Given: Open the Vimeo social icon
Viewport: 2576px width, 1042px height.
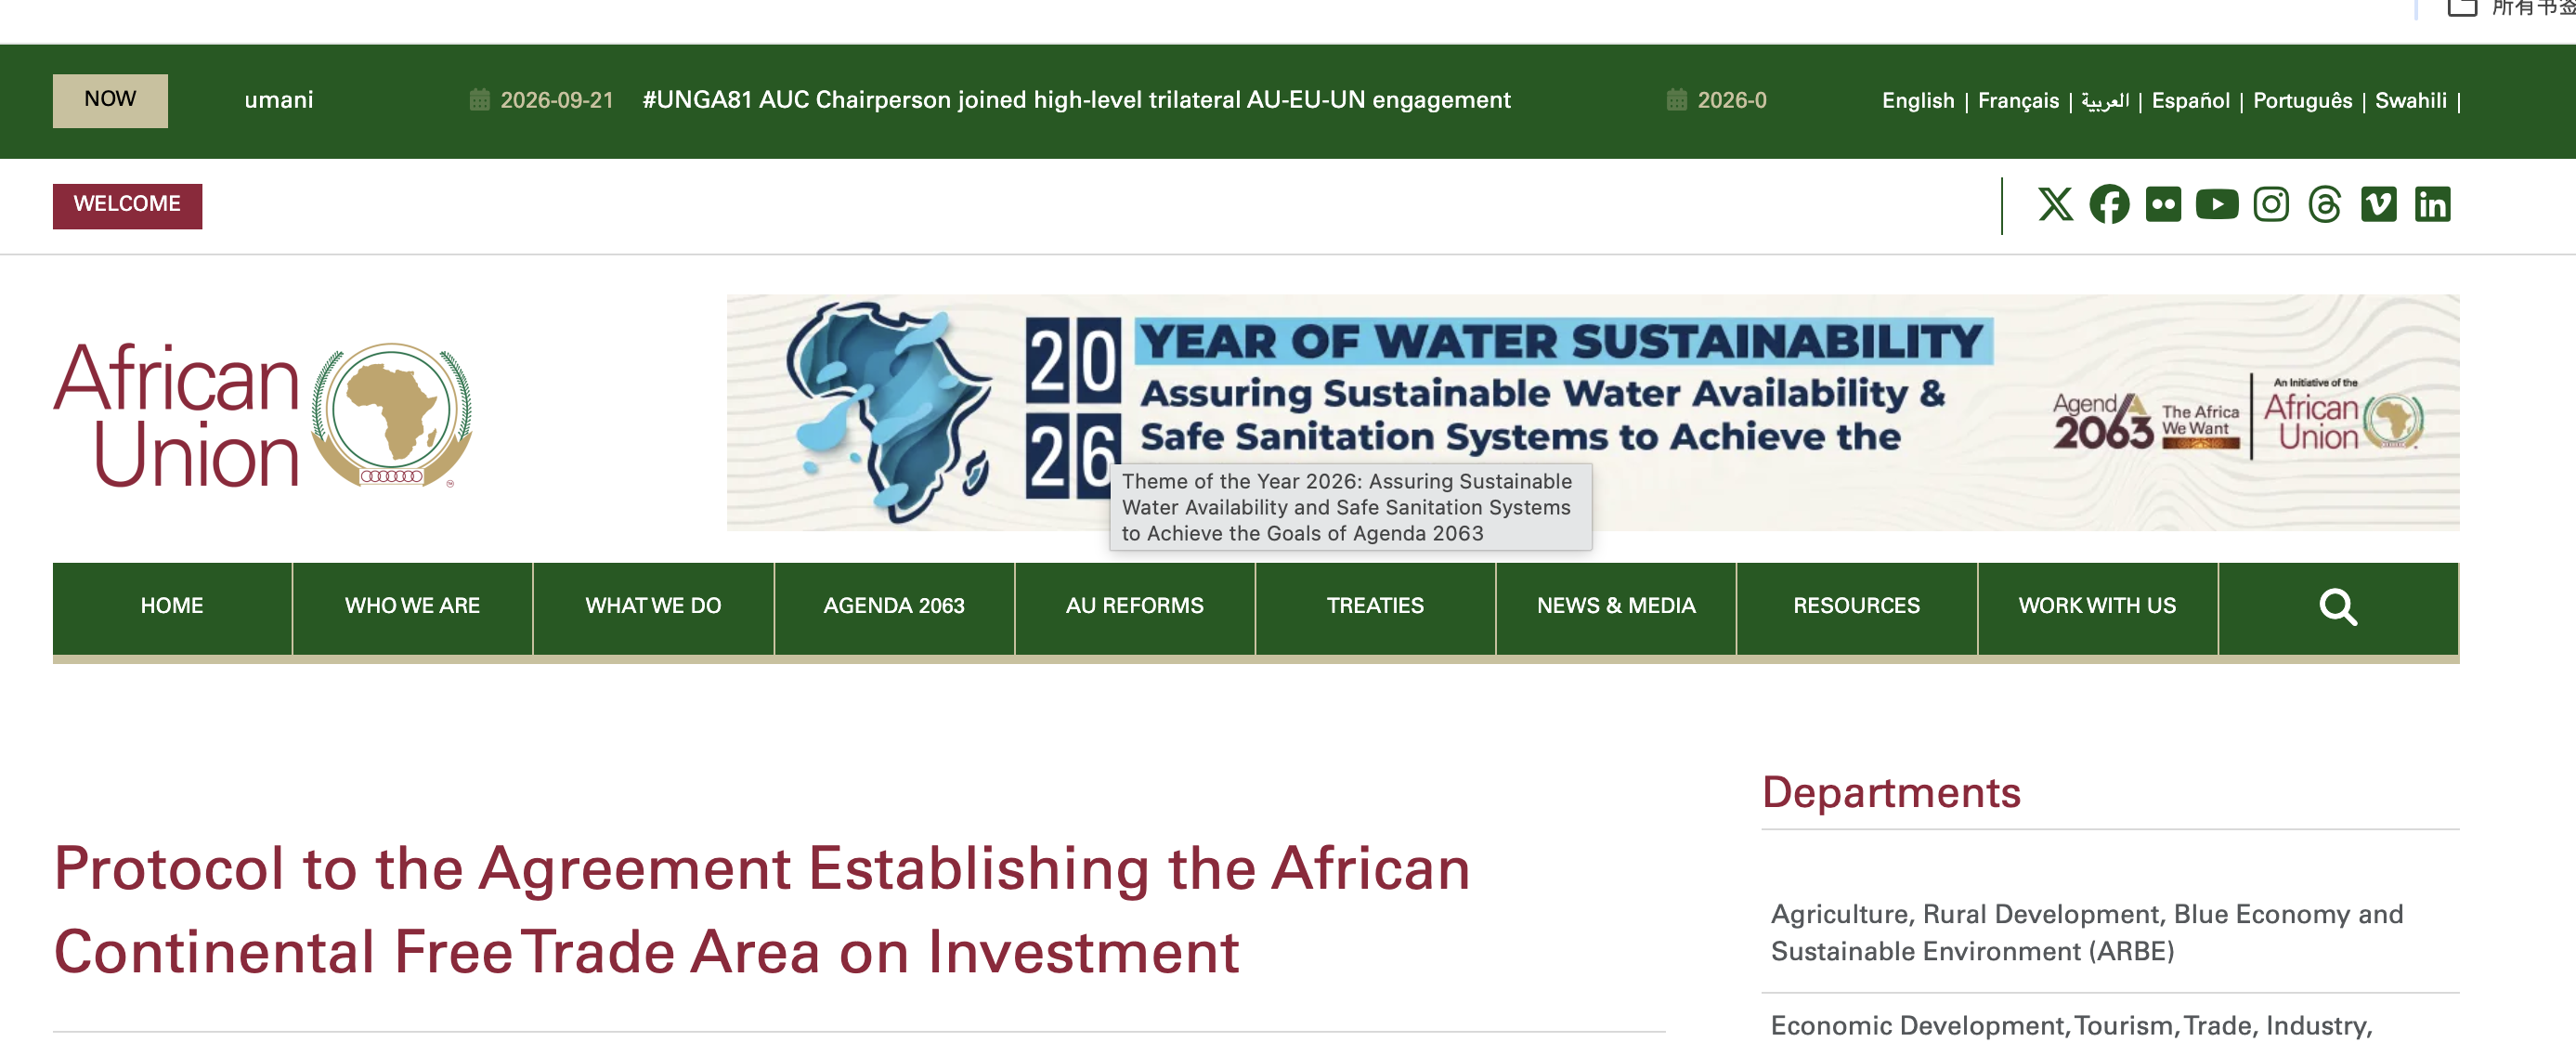Looking at the screenshot, I should click(x=2379, y=204).
